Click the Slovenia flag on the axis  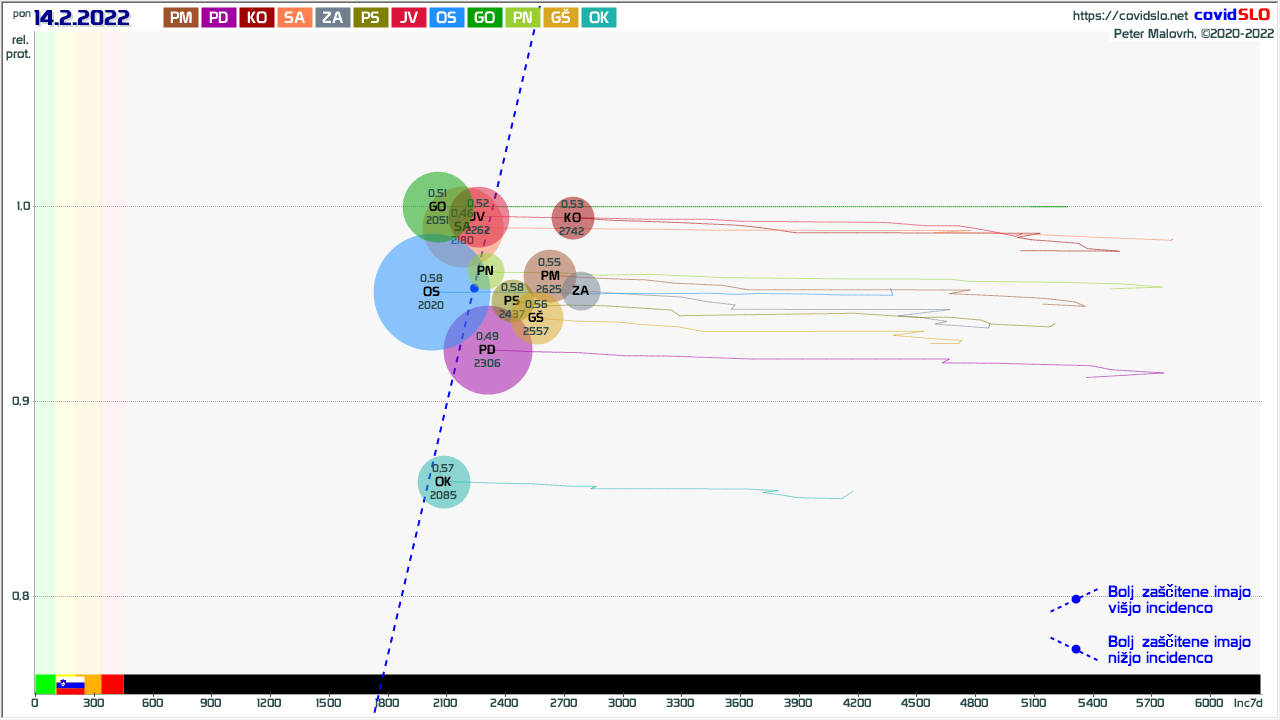(70, 685)
